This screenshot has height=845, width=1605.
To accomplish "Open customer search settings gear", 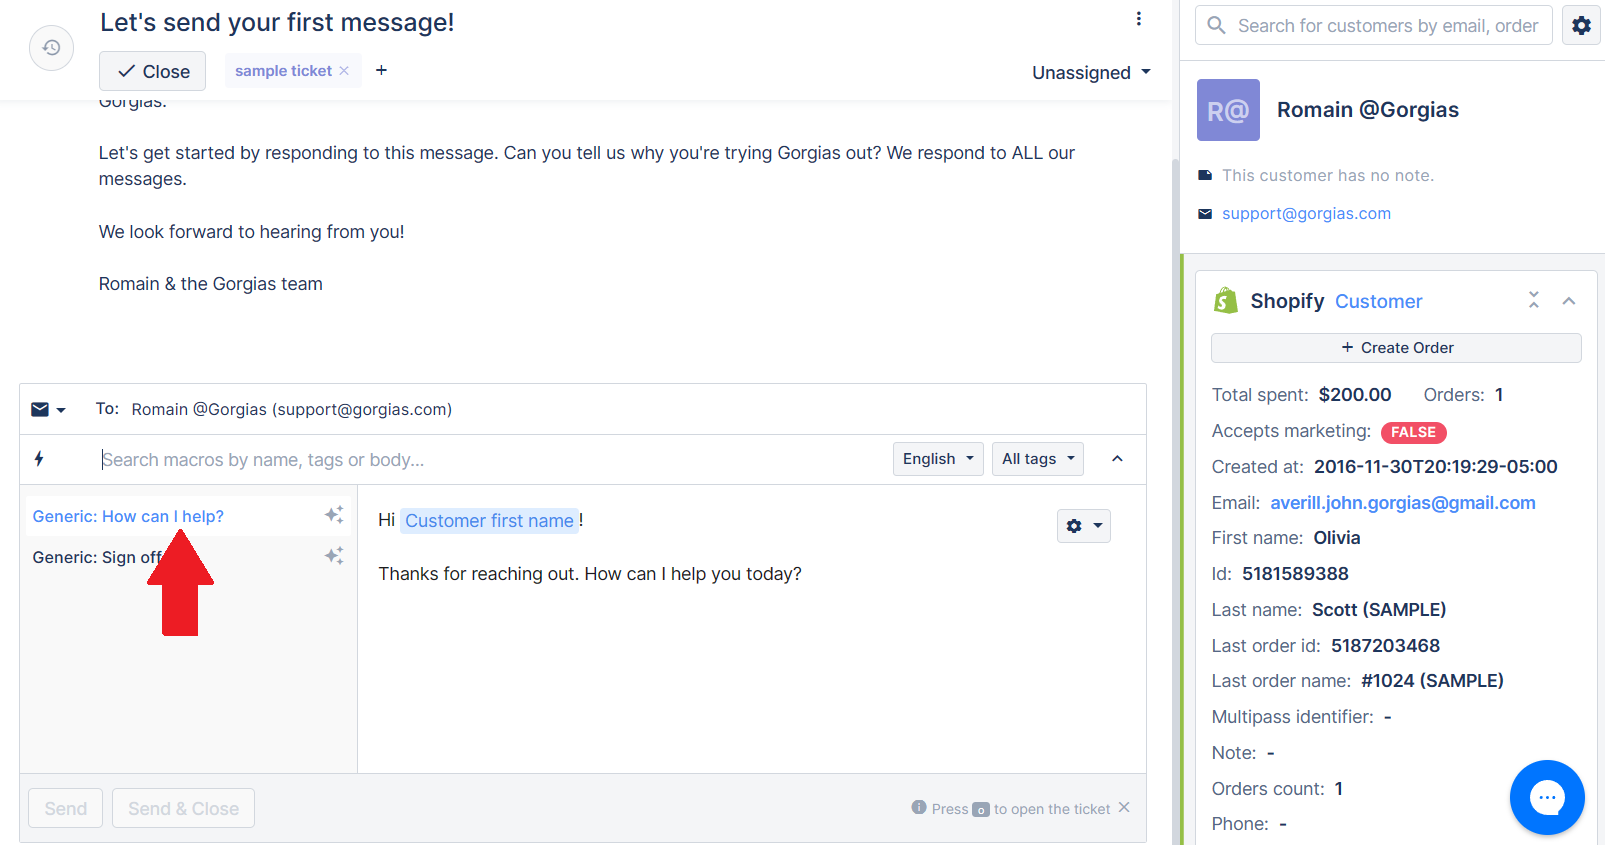I will (x=1581, y=25).
